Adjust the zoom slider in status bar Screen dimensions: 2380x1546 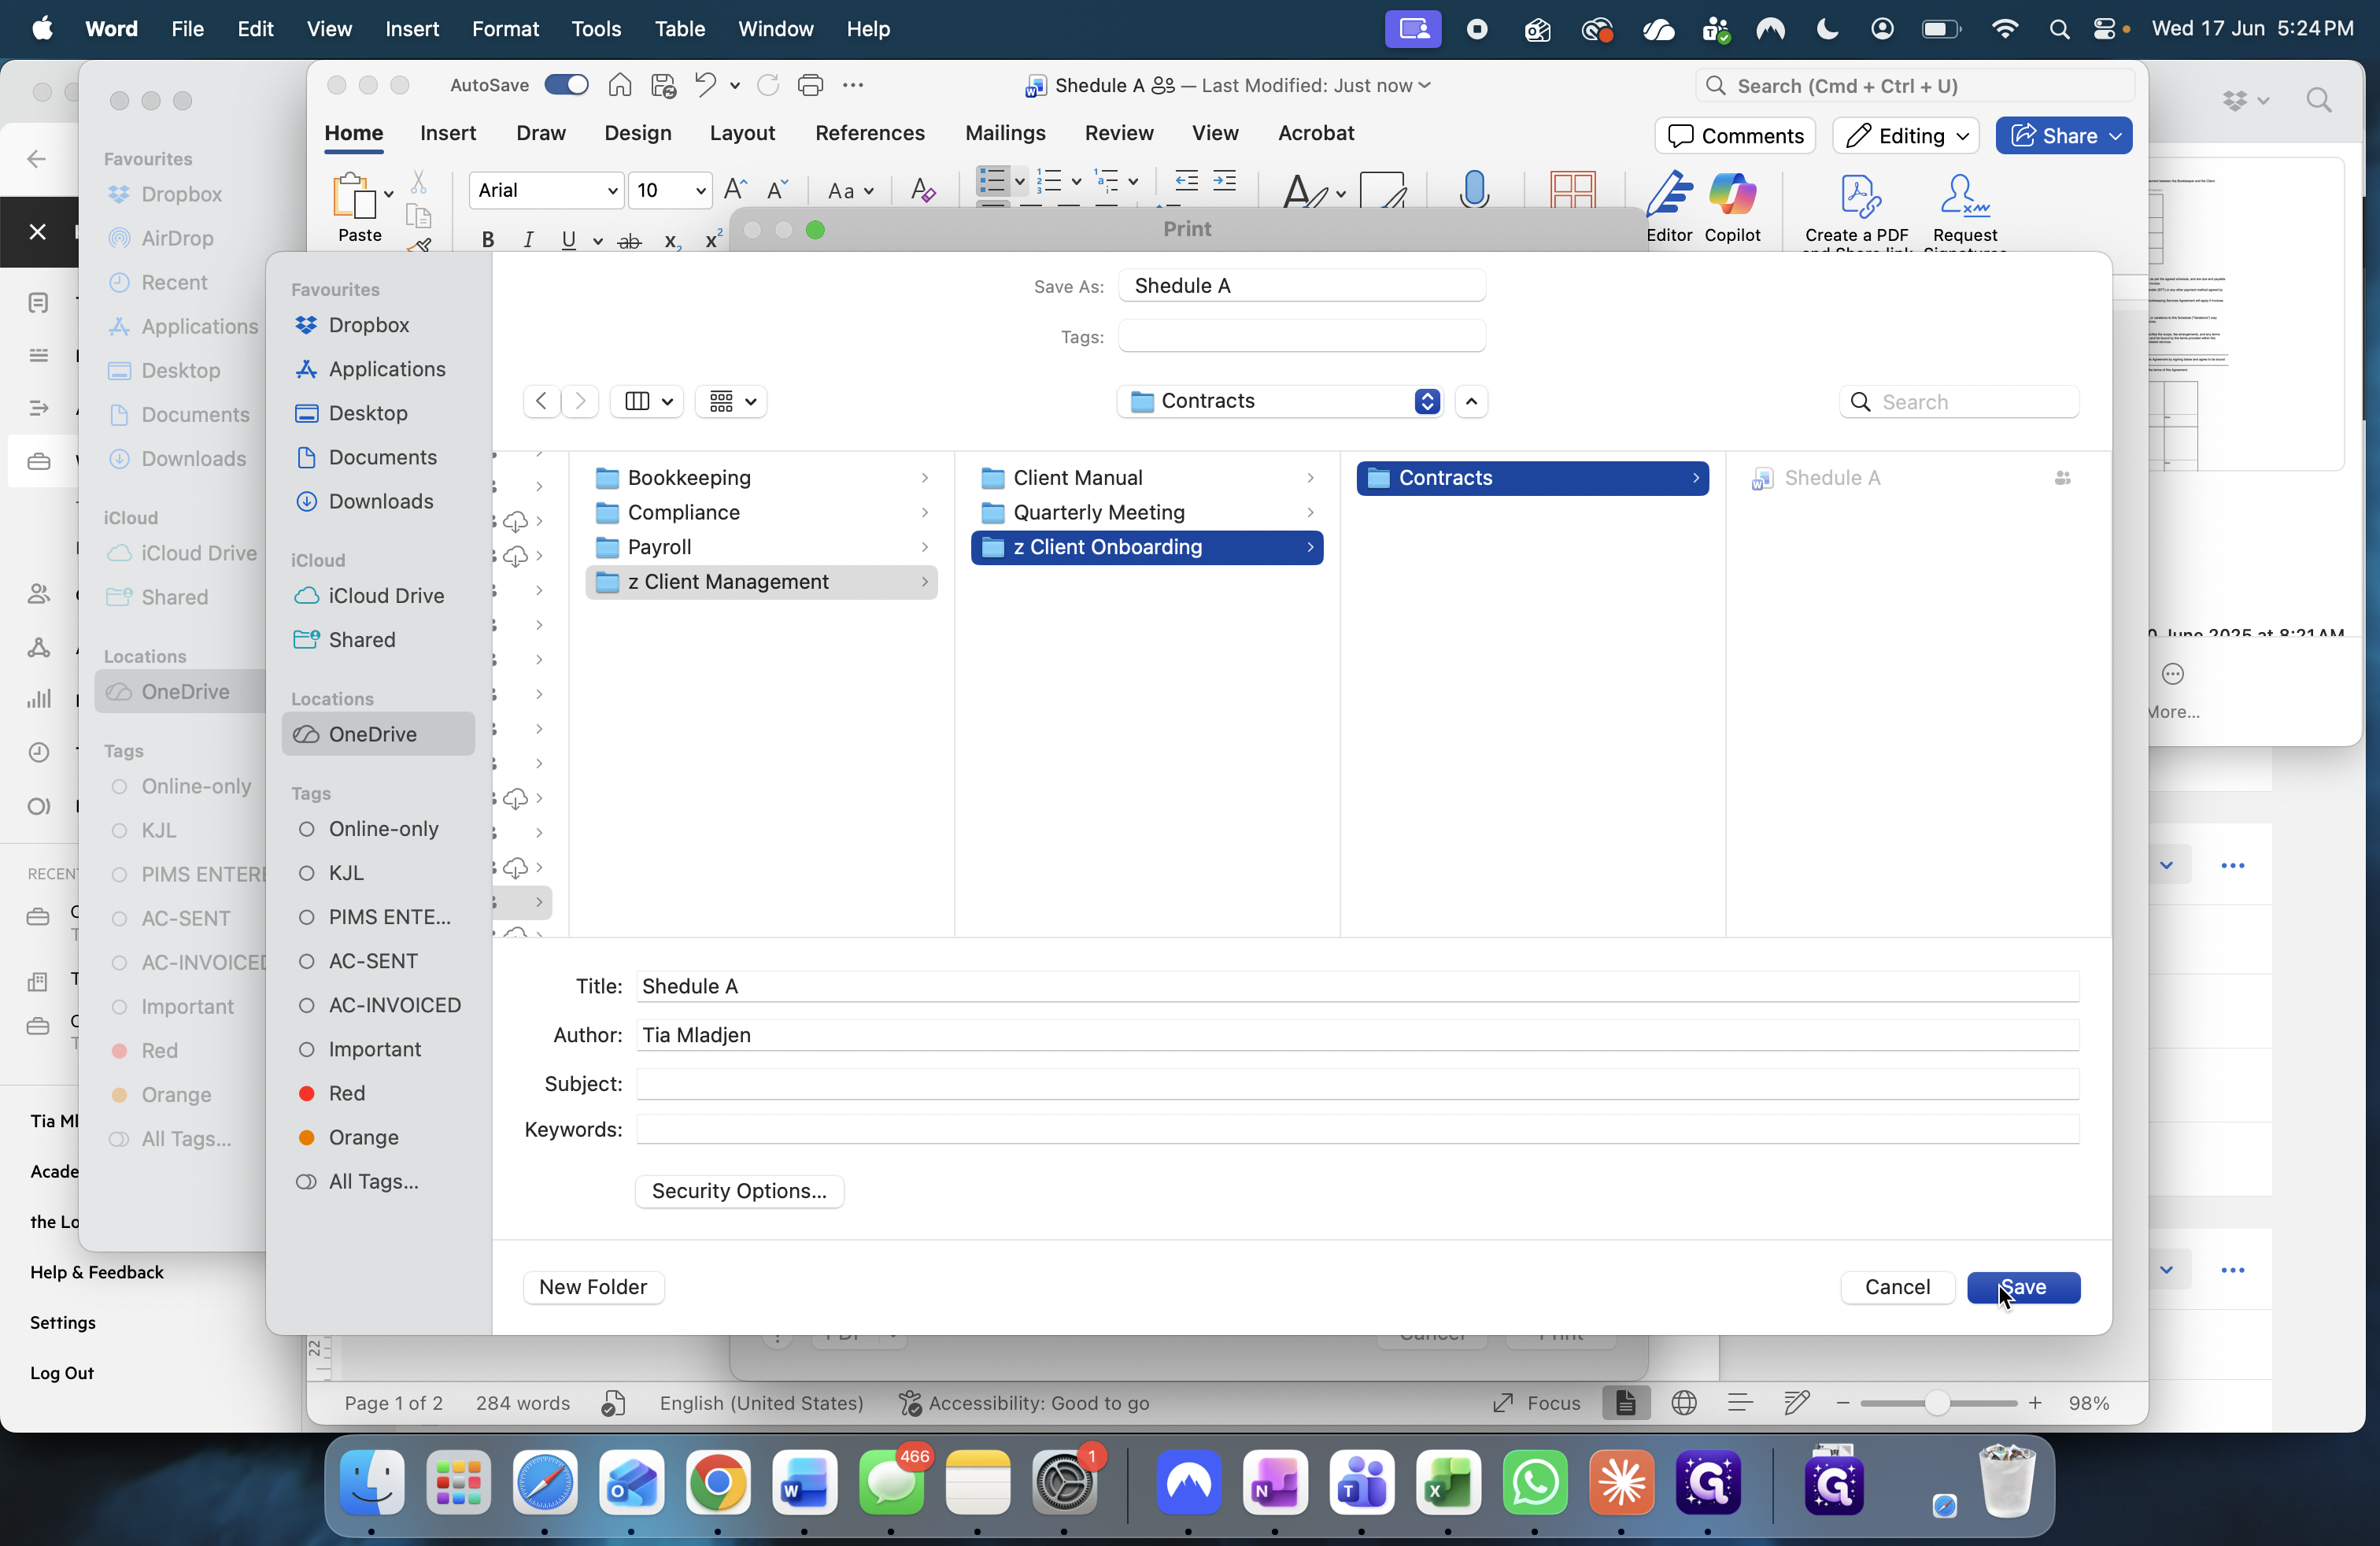tap(1937, 1403)
